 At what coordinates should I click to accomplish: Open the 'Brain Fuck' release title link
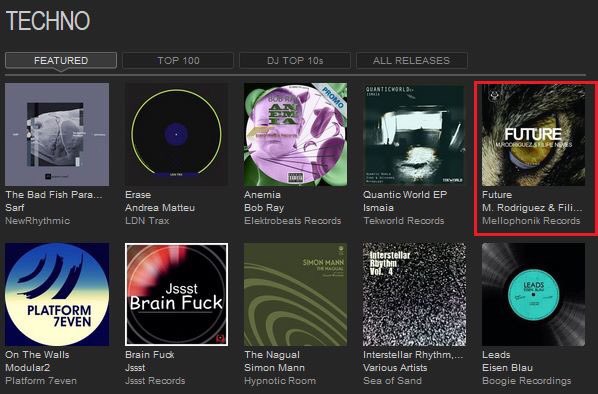[x=150, y=355]
